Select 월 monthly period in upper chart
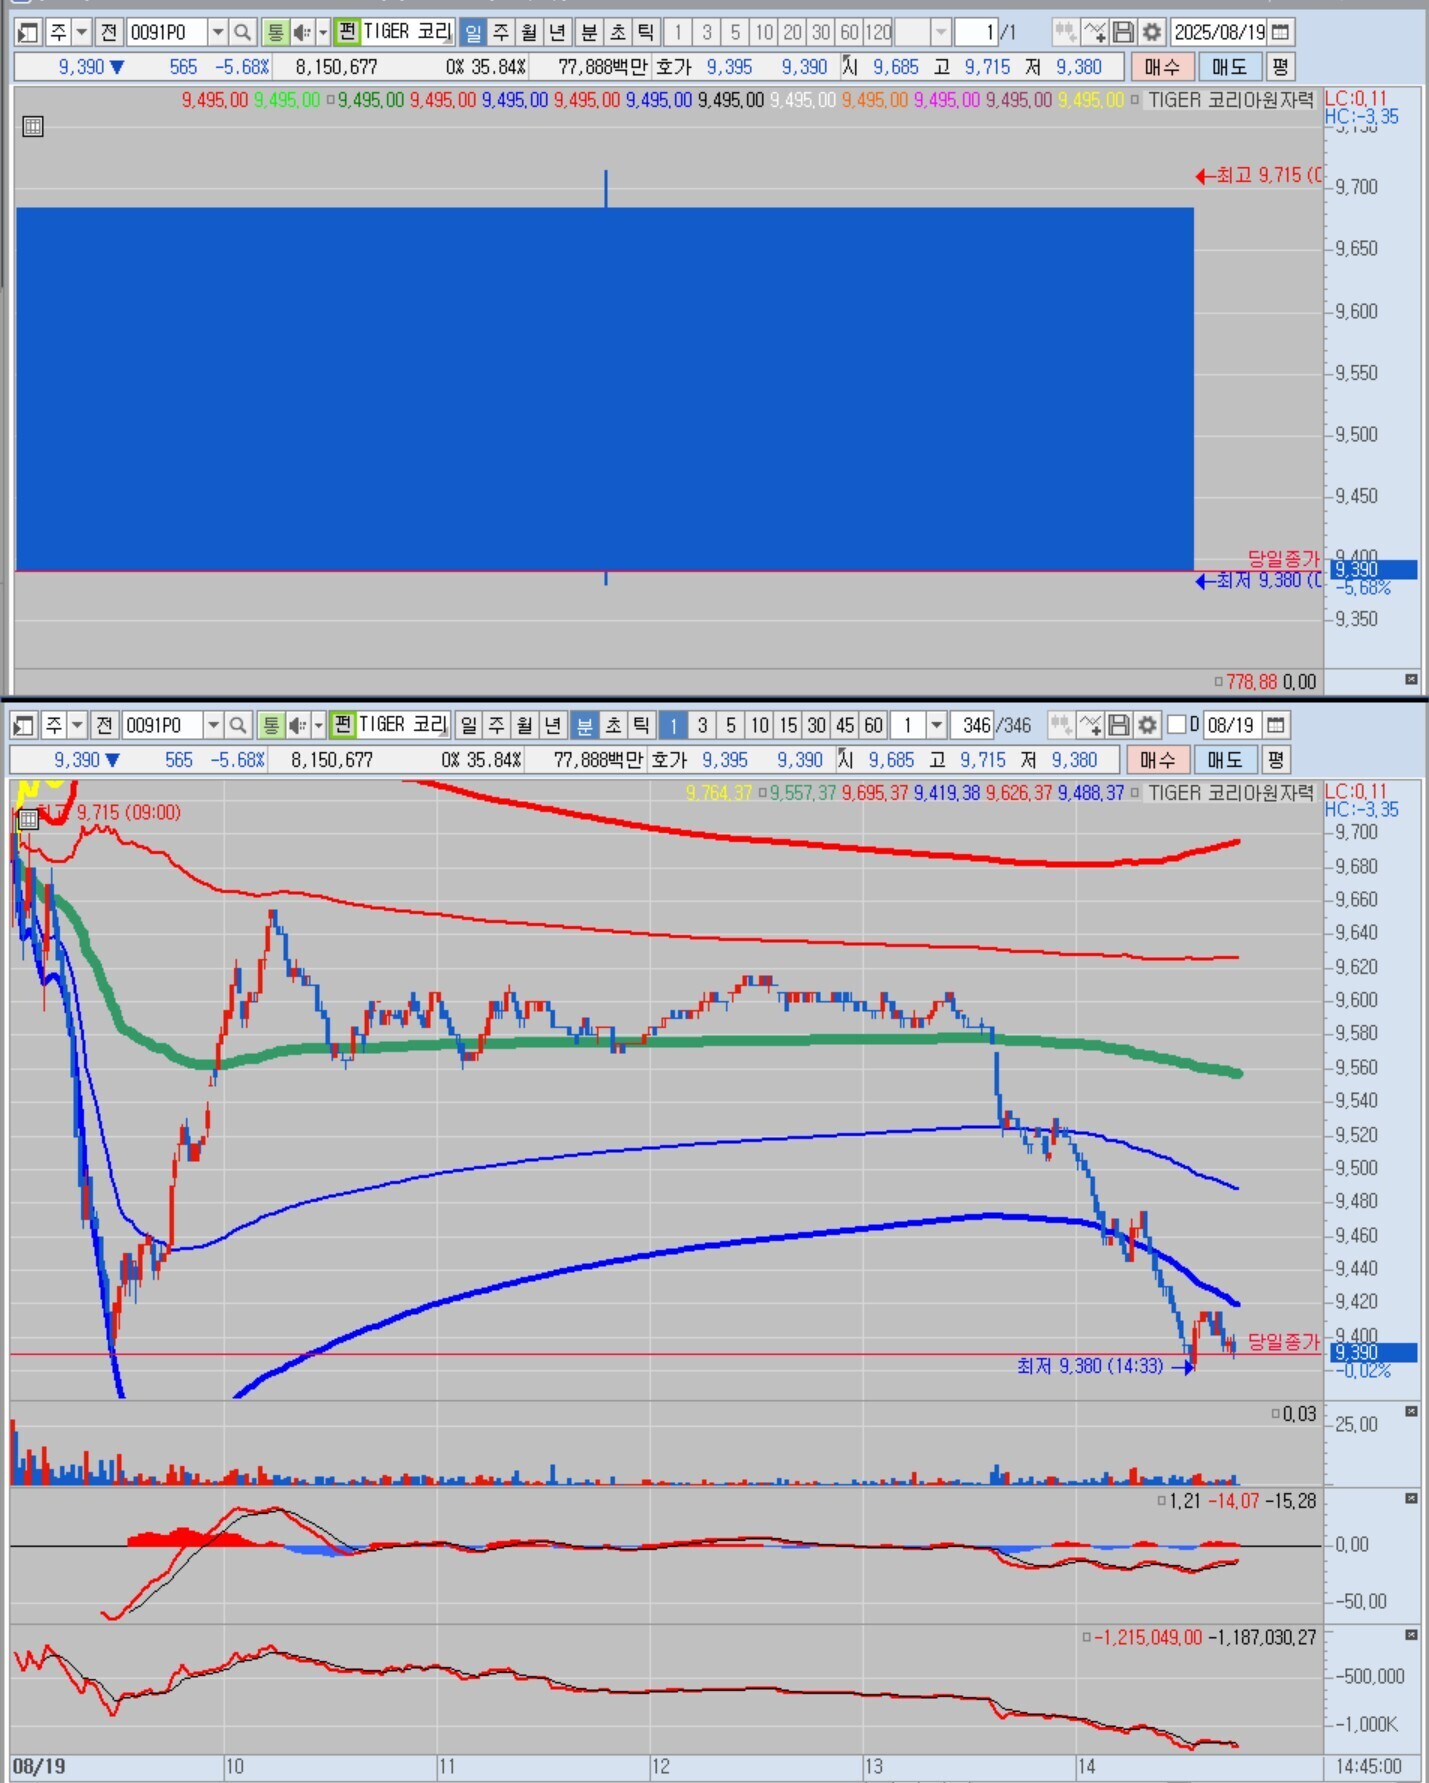This screenshot has height=1783, width=1429. pyautogui.click(x=529, y=32)
